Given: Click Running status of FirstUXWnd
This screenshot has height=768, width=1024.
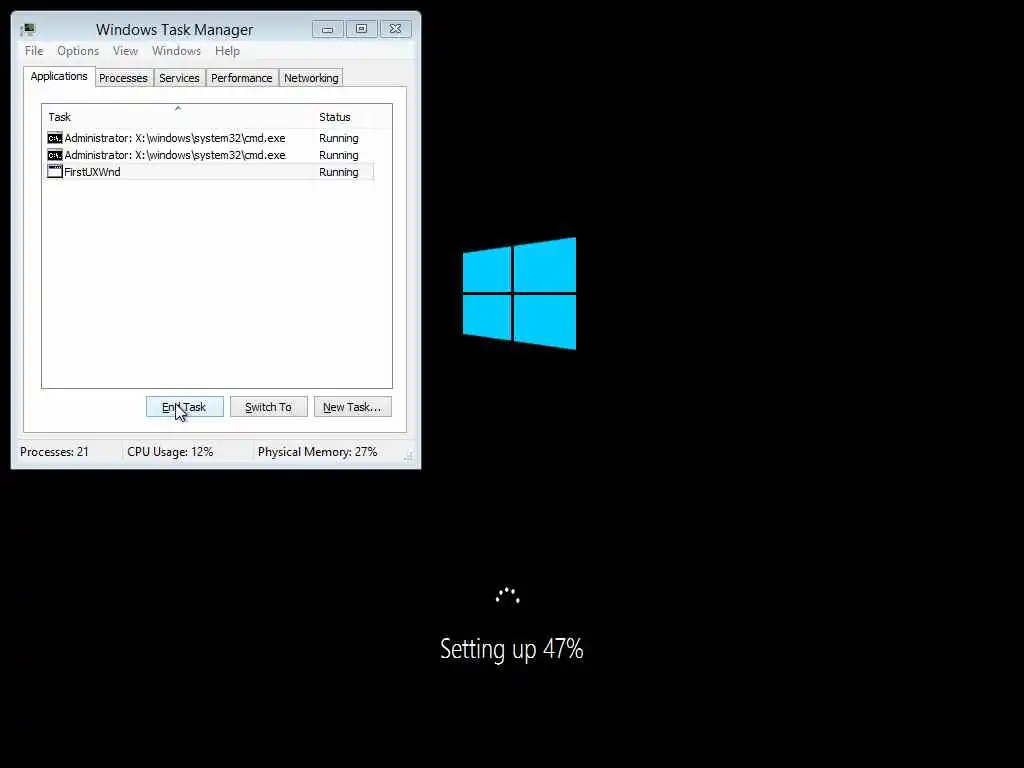Looking at the screenshot, I should [x=338, y=172].
